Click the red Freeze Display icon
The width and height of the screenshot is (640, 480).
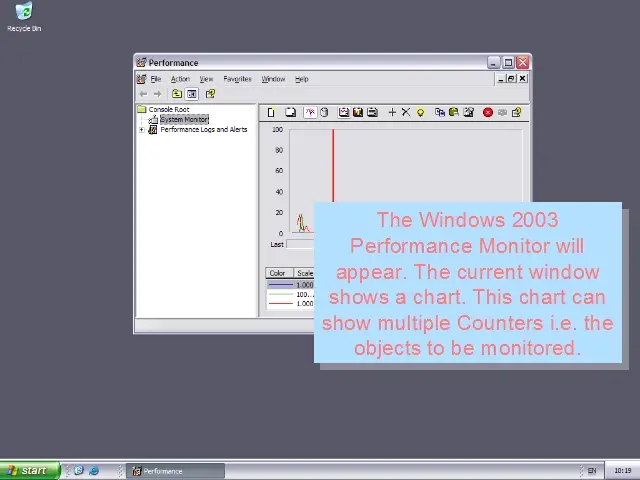(488, 112)
